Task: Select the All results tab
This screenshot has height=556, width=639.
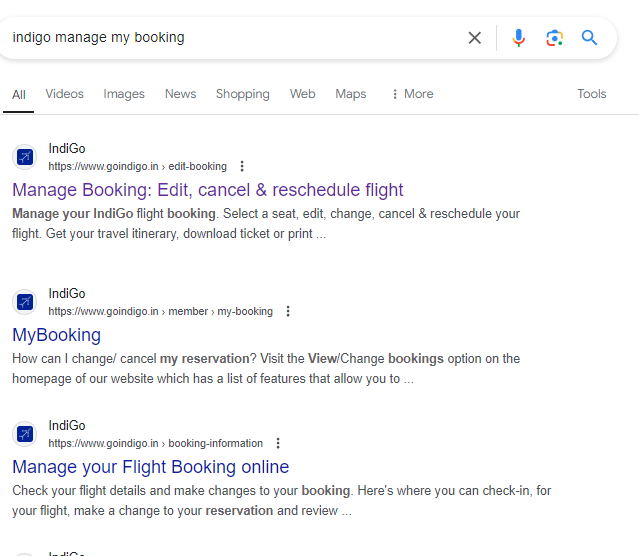Action: (19, 95)
